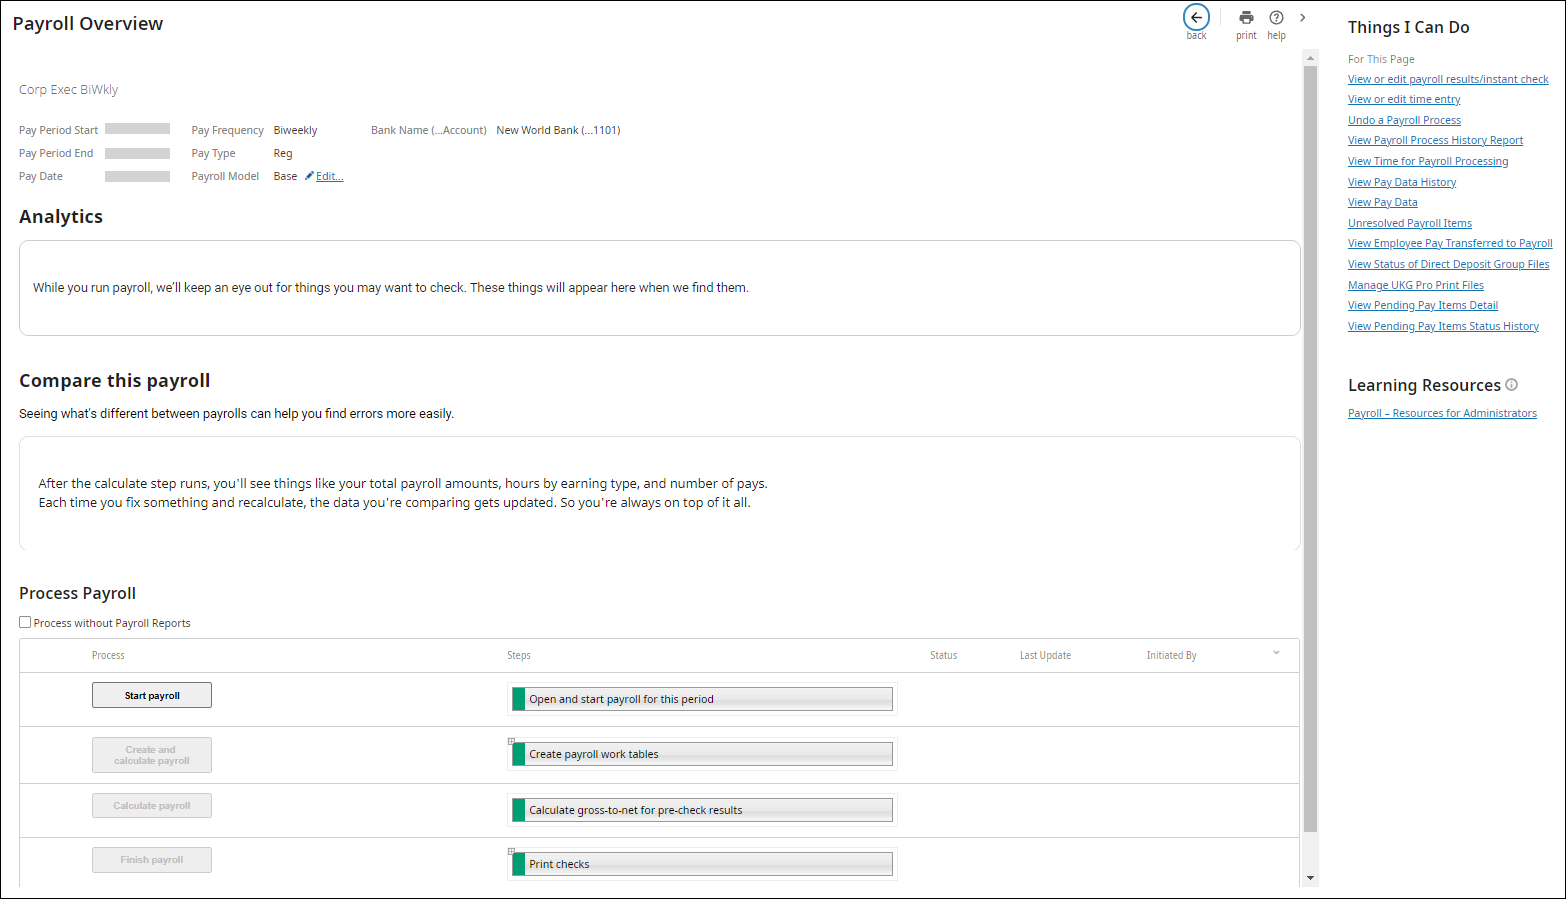The image size is (1566, 899).
Task: Click the Steps column header
Action: pos(519,656)
